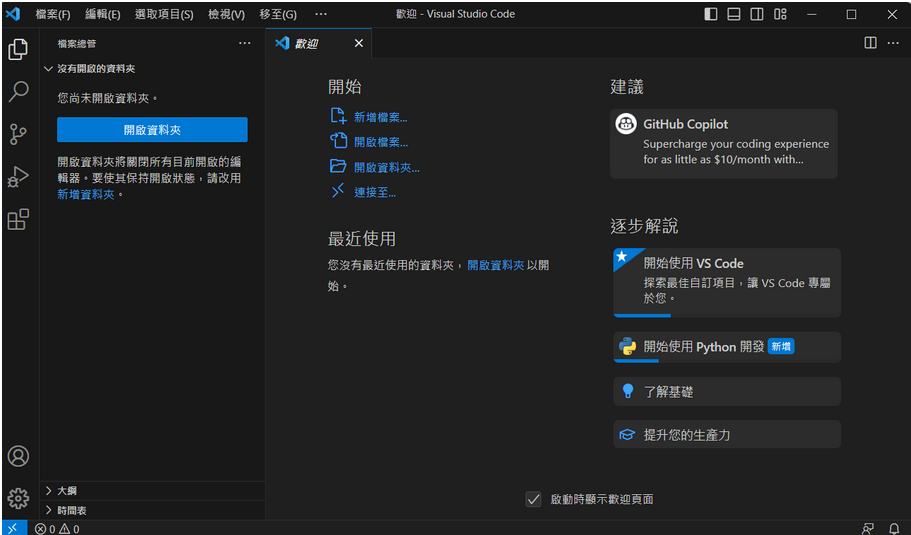Viewport: 911px width, 535px height.
Task: Open the 檔案(F) menu
Action: tap(53, 15)
